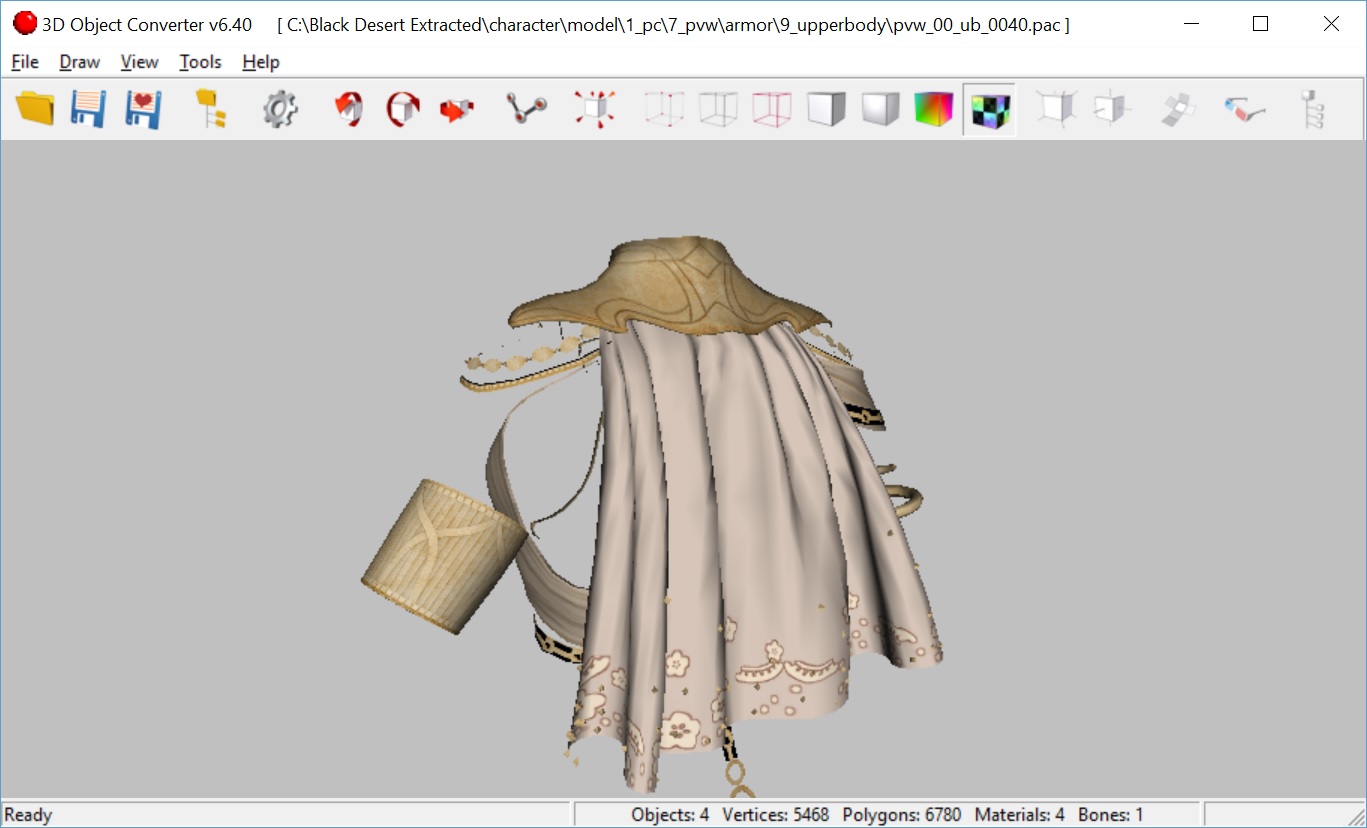
Task: Expand the View menu
Action: [139, 62]
